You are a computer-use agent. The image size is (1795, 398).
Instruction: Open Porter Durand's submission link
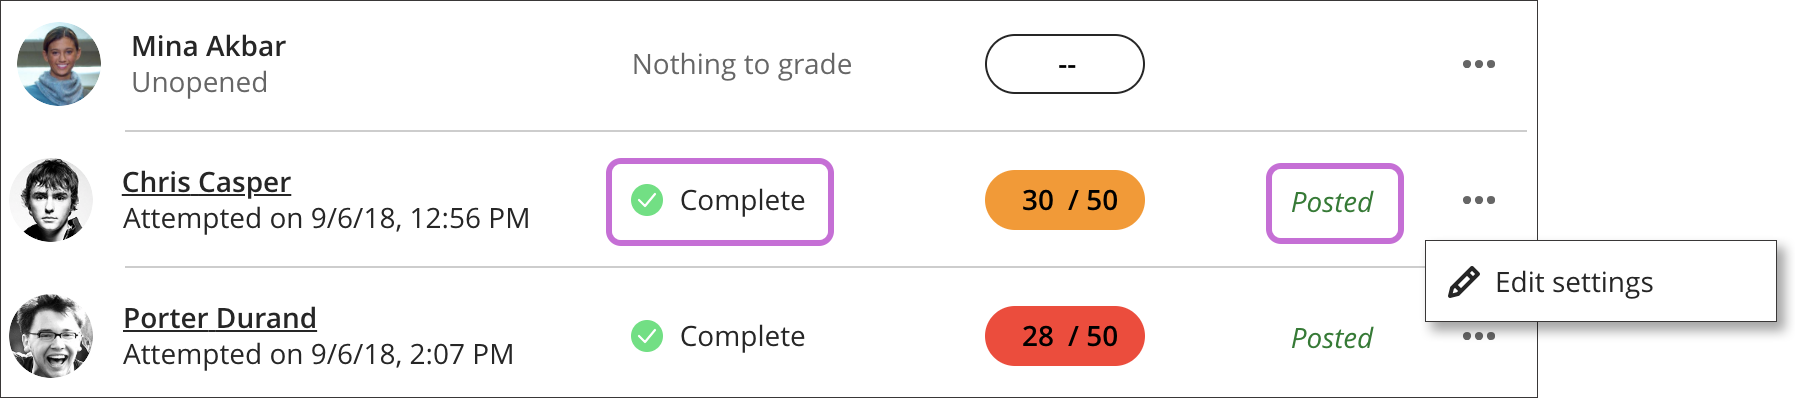click(219, 318)
